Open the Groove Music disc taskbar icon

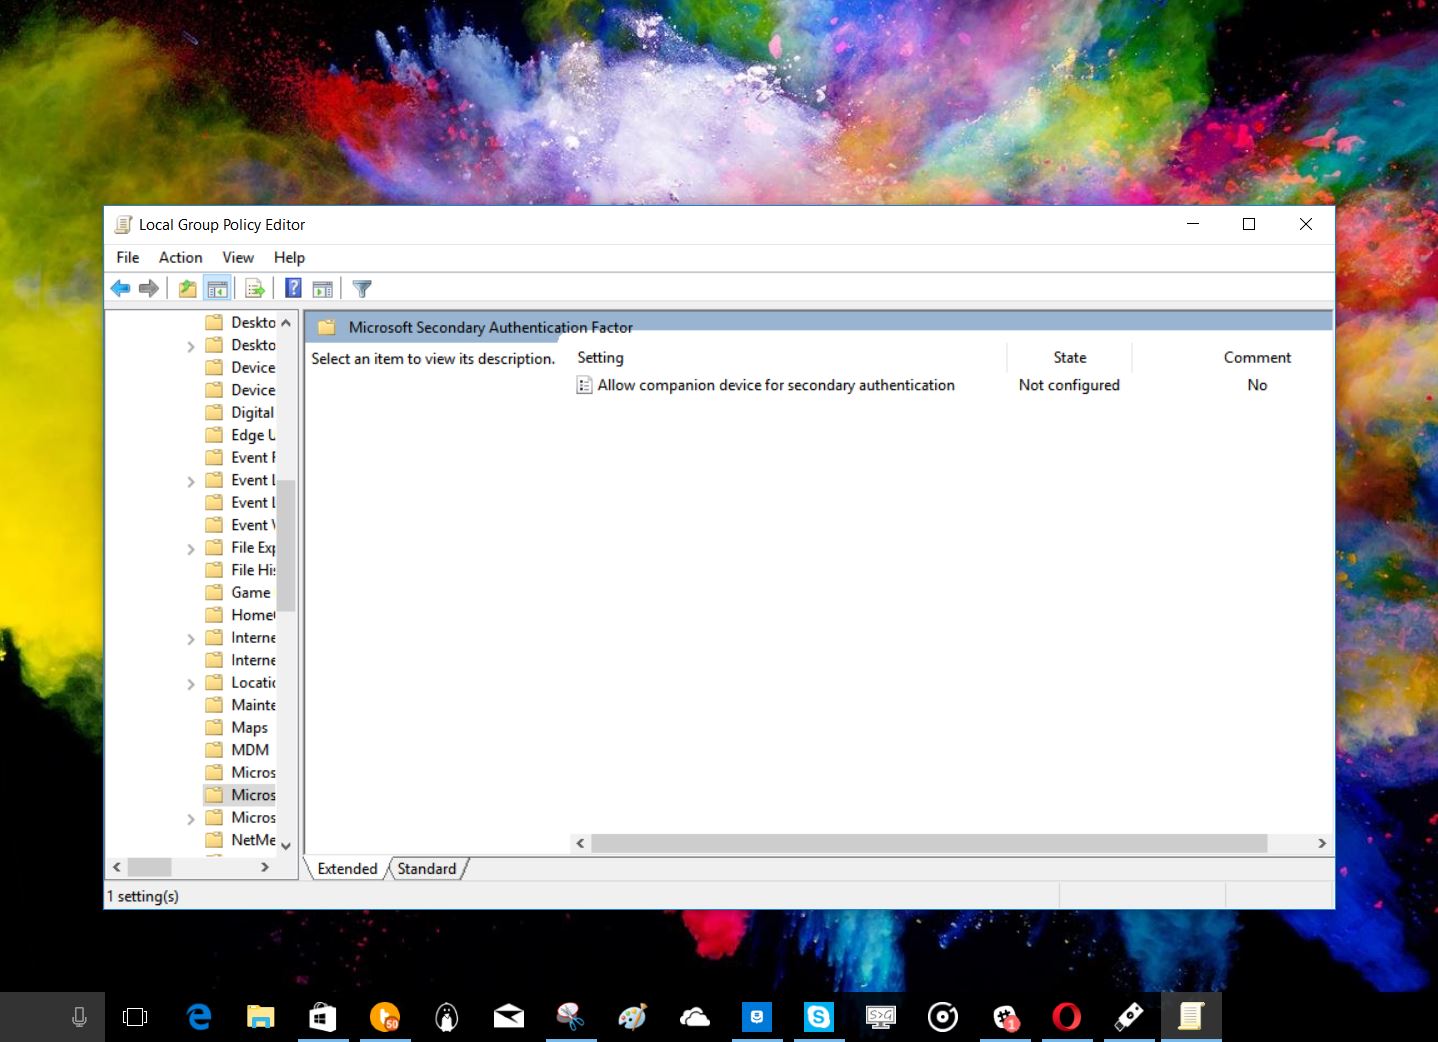pos(942,1017)
